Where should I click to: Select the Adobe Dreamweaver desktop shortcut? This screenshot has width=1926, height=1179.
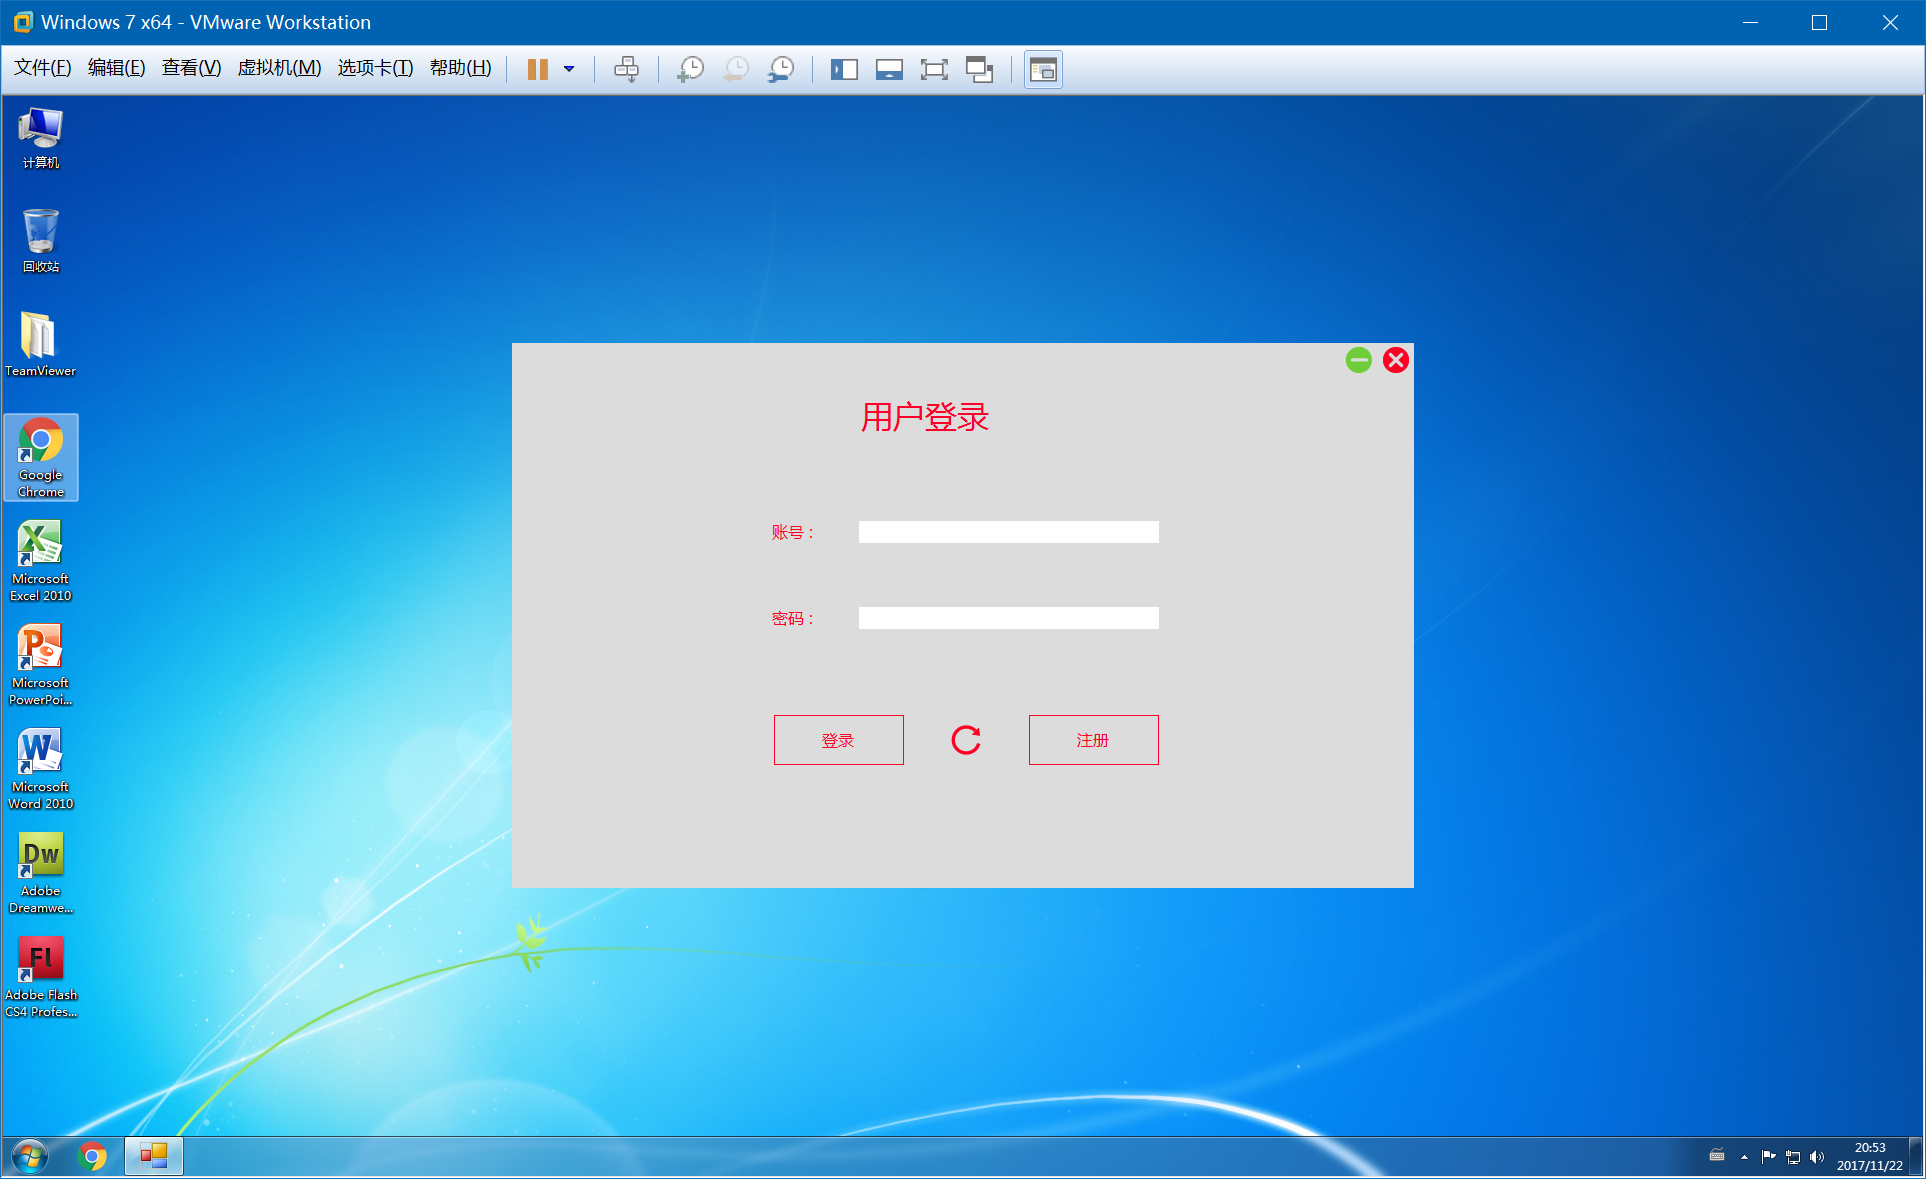(x=41, y=873)
